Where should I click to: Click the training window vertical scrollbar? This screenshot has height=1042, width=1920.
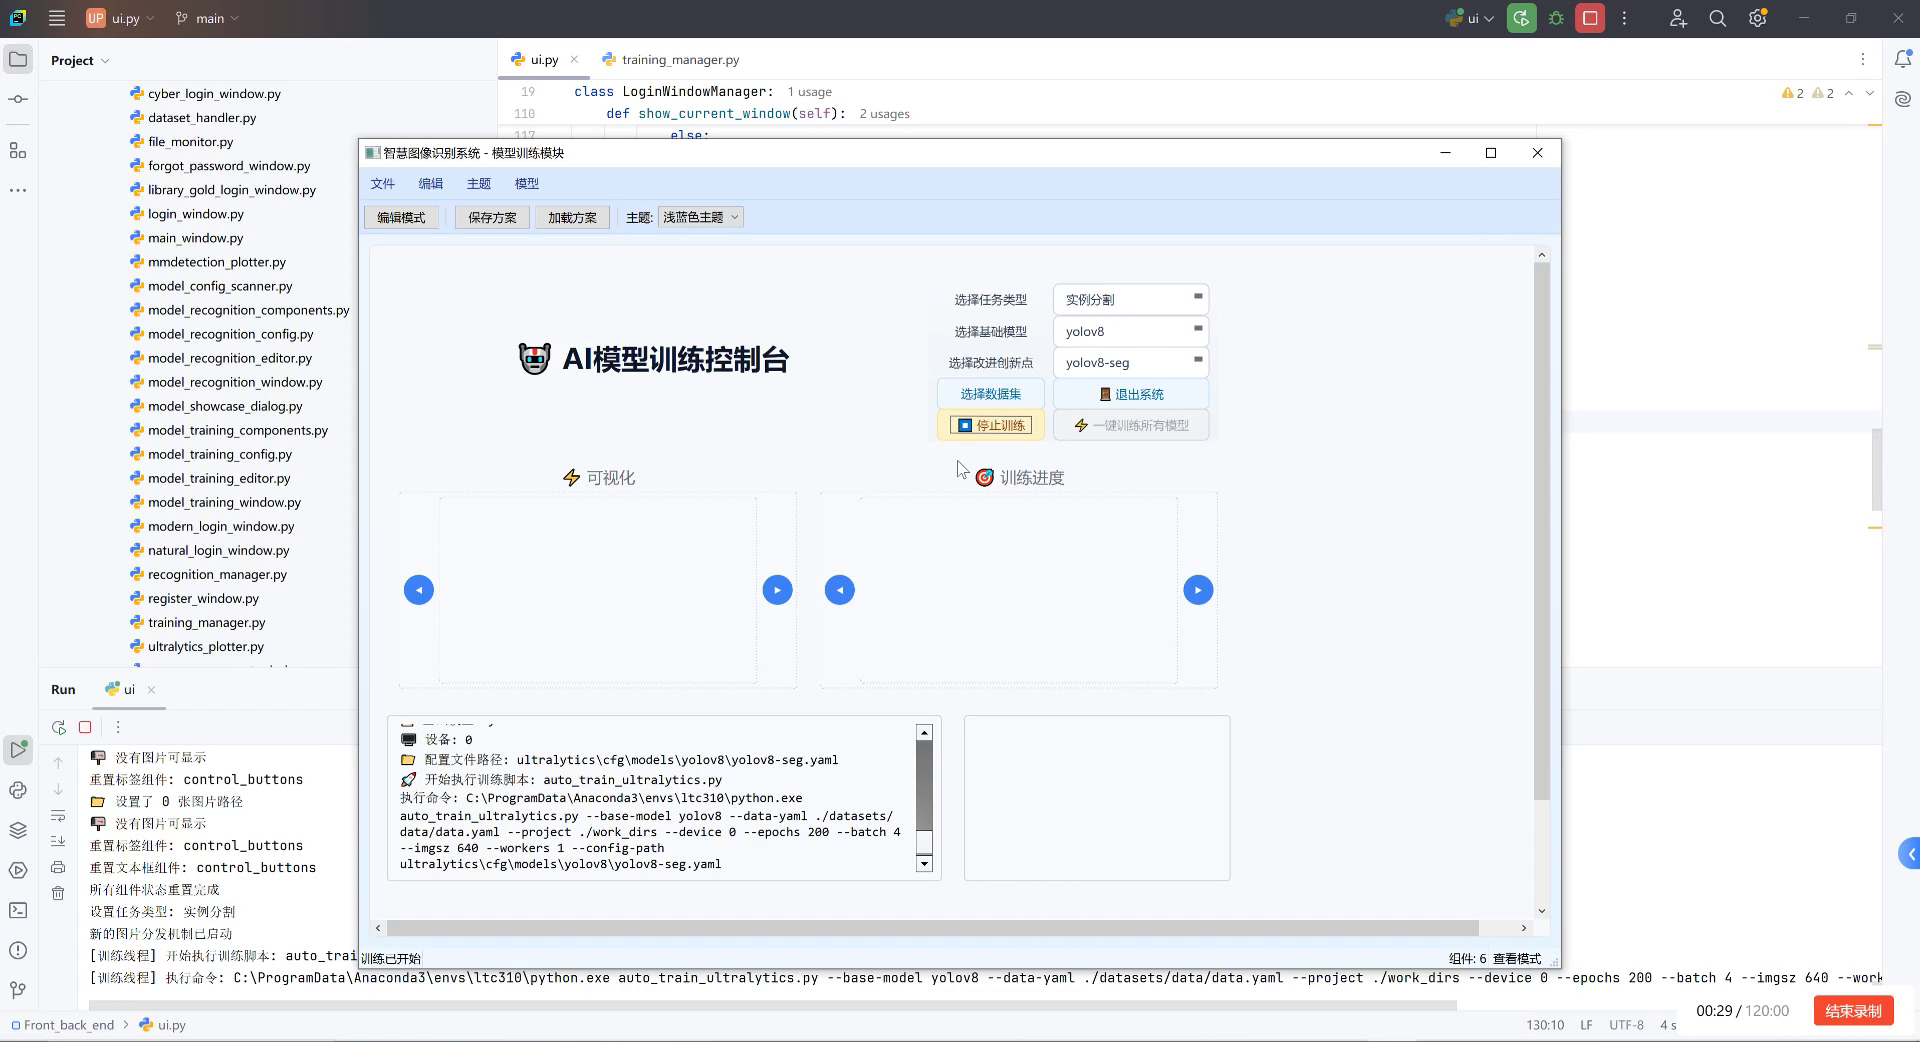(1541, 530)
